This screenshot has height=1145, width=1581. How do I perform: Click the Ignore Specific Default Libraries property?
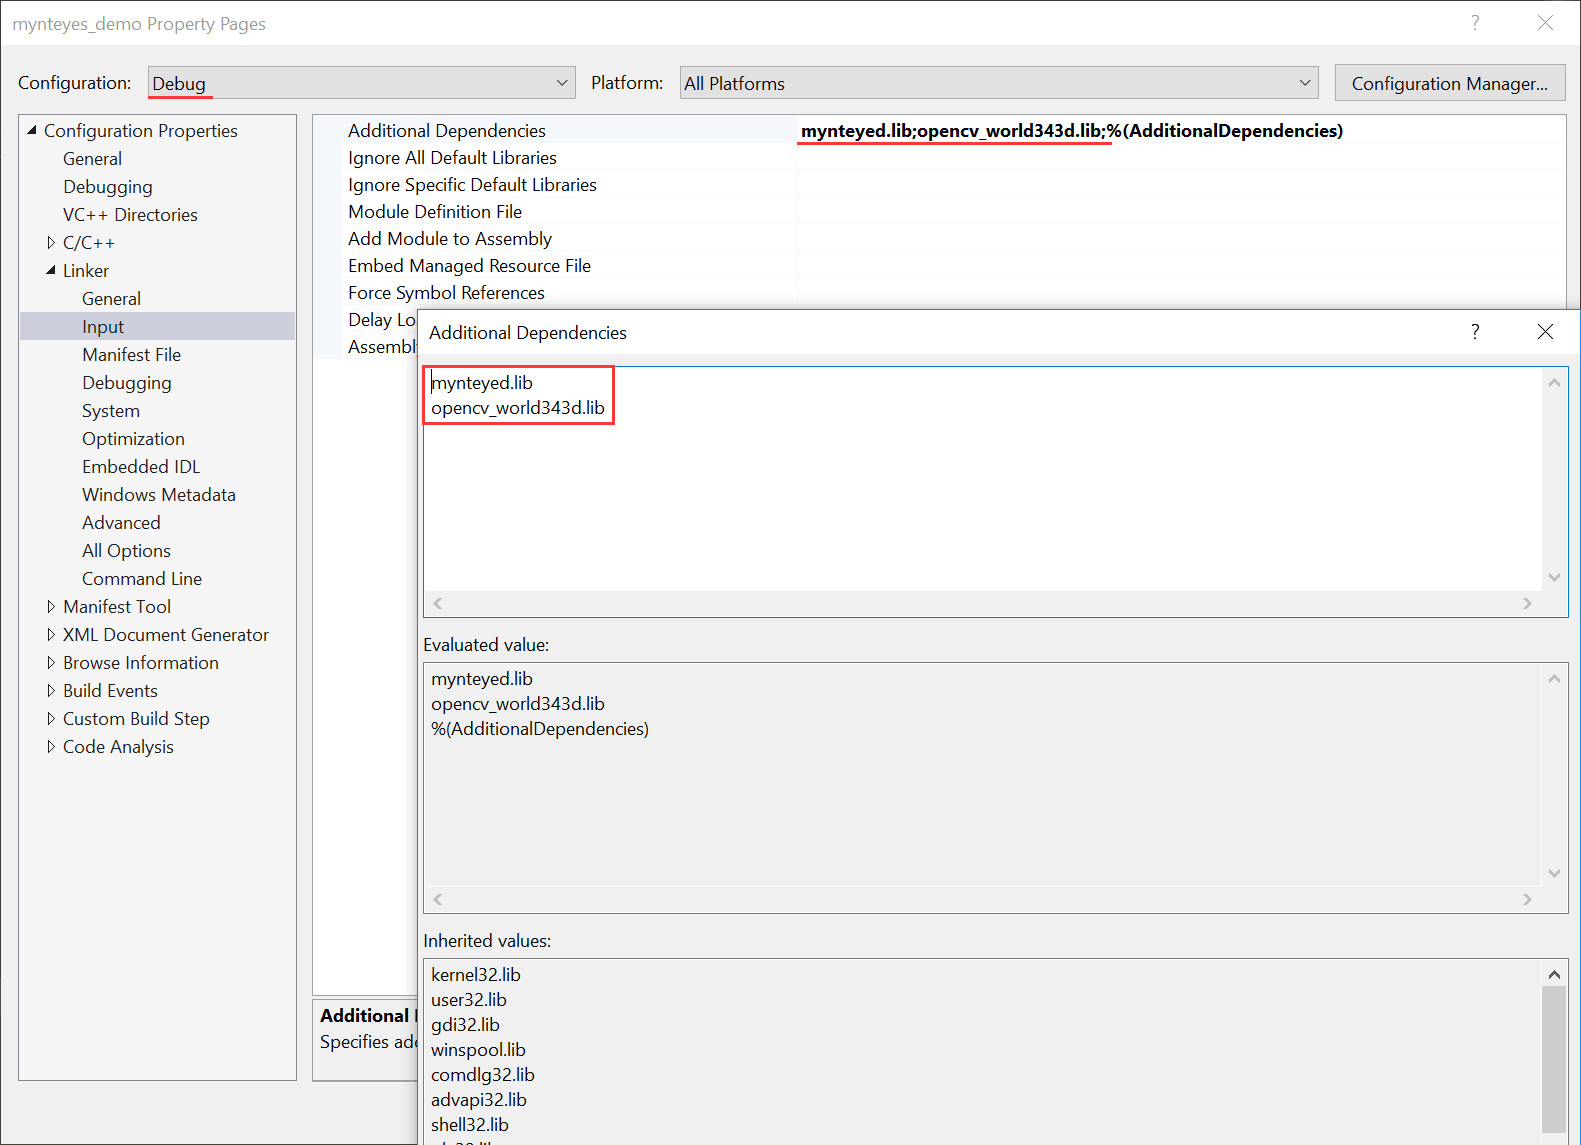(472, 185)
